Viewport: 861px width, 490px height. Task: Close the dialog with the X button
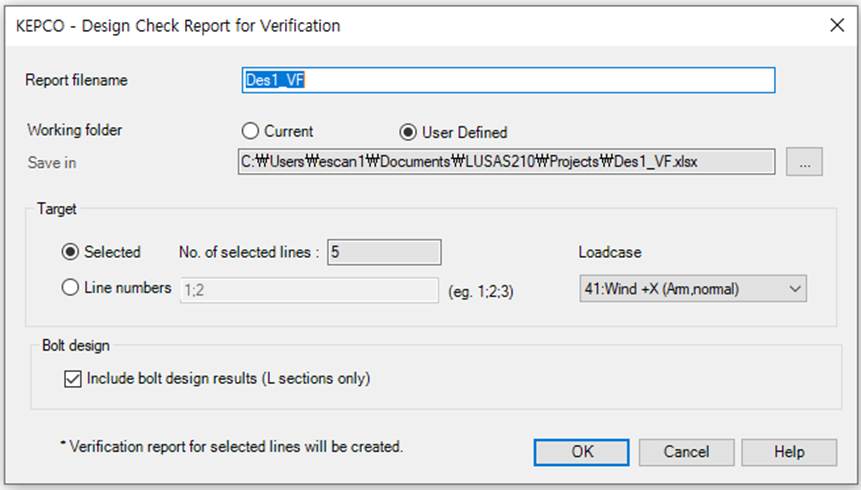tap(836, 26)
